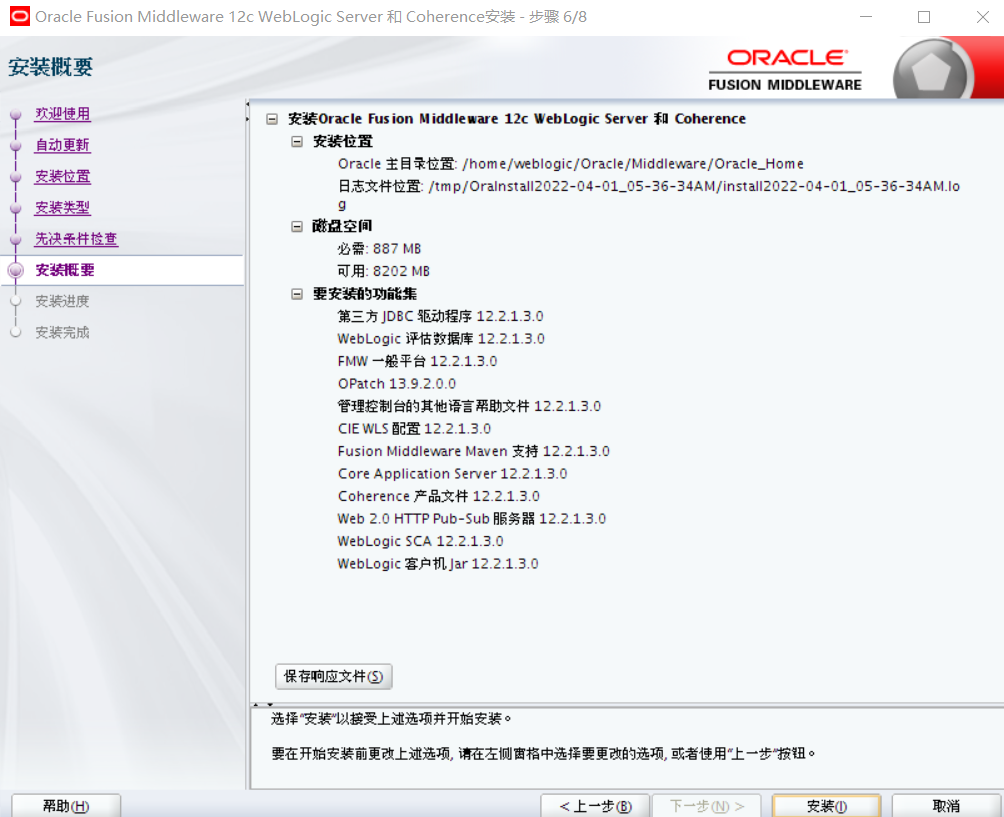Click 保存响应文件 to save a response file
Image resolution: width=1004 pixels, height=817 pixels.
[333, 676]
